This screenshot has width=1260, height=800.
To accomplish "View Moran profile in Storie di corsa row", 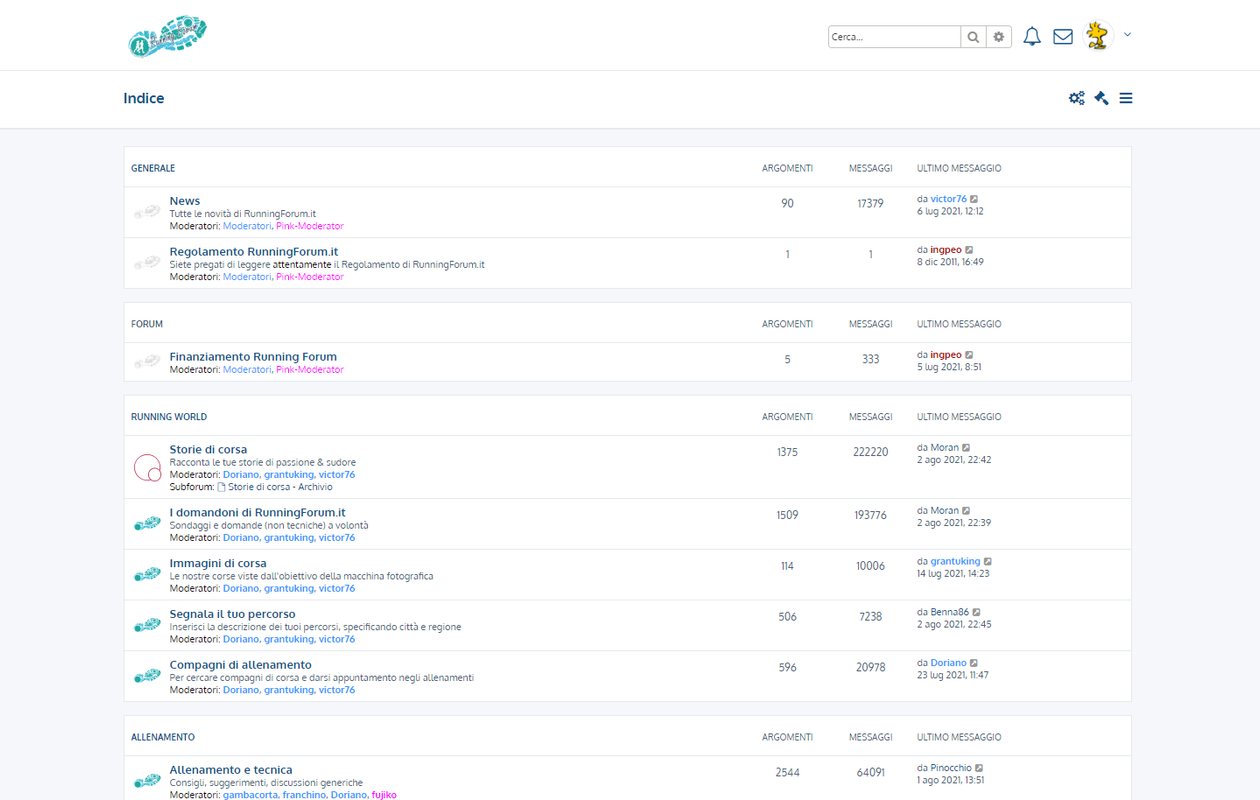I will (945, 448).
